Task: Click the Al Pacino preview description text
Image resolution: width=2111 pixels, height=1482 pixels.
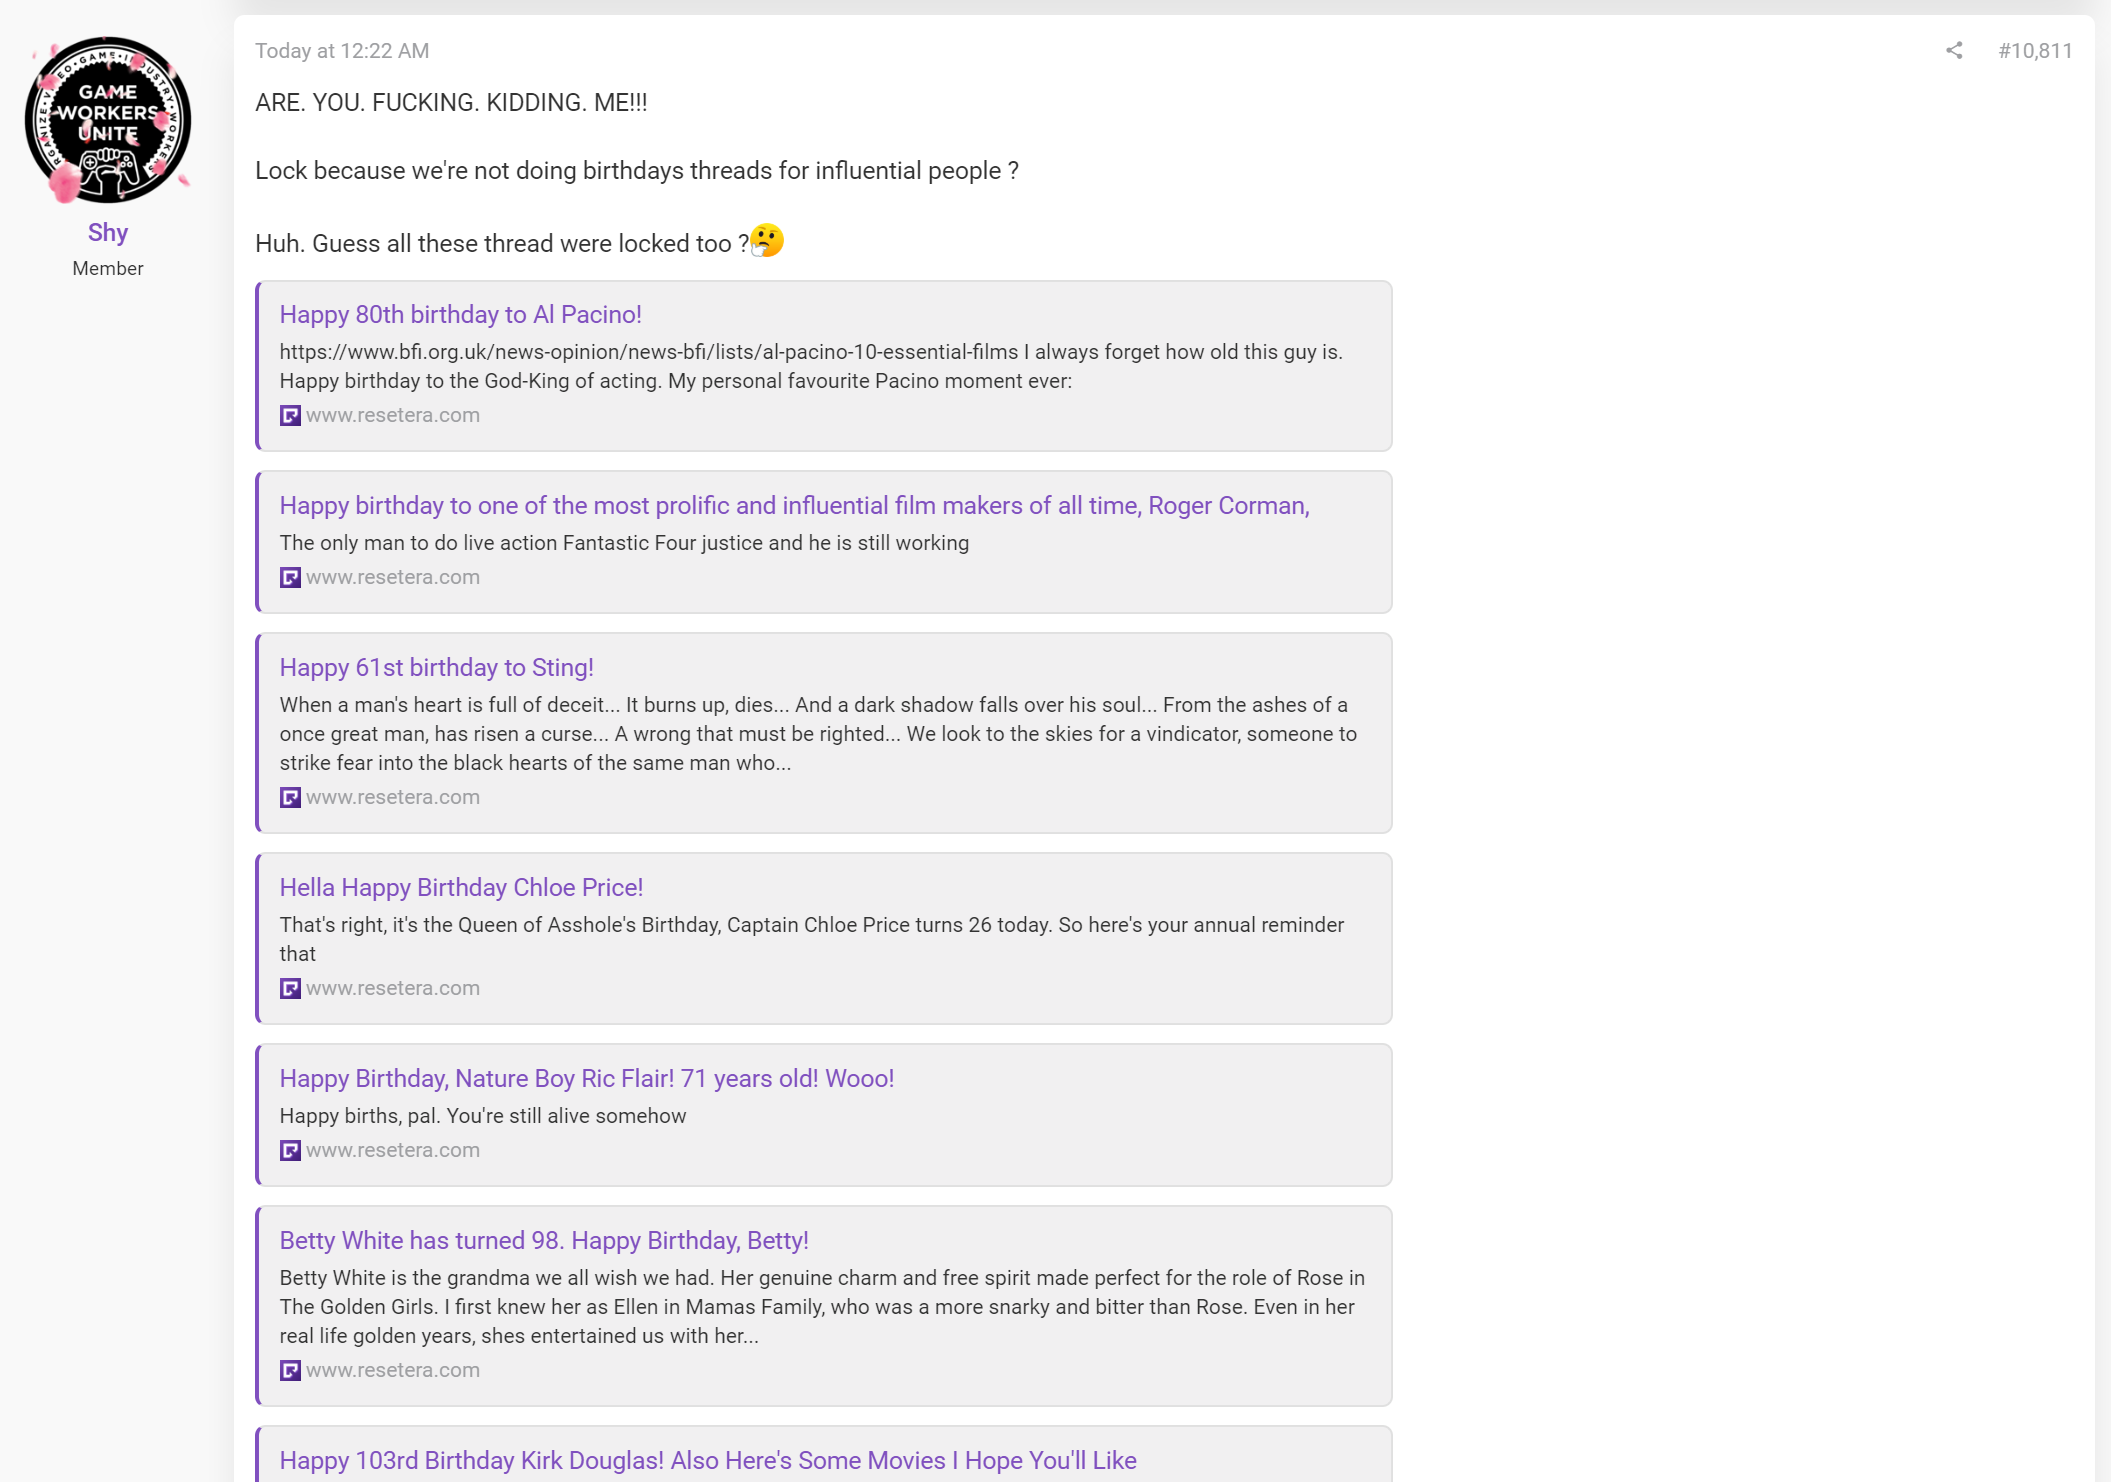Action: point(811,366)
